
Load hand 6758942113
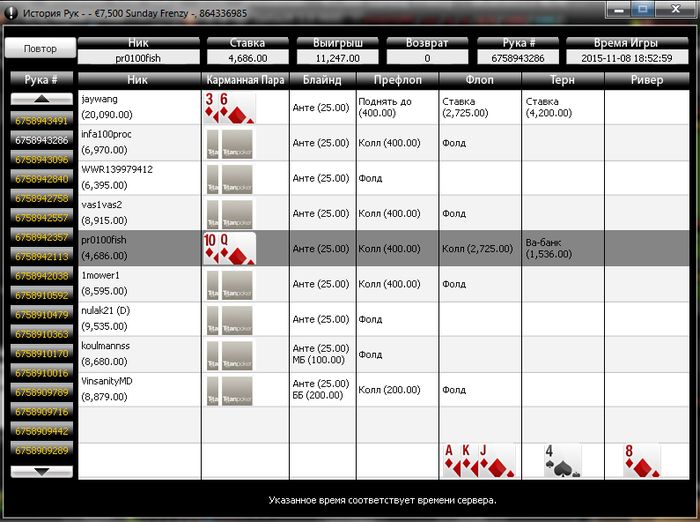[42, 256]
